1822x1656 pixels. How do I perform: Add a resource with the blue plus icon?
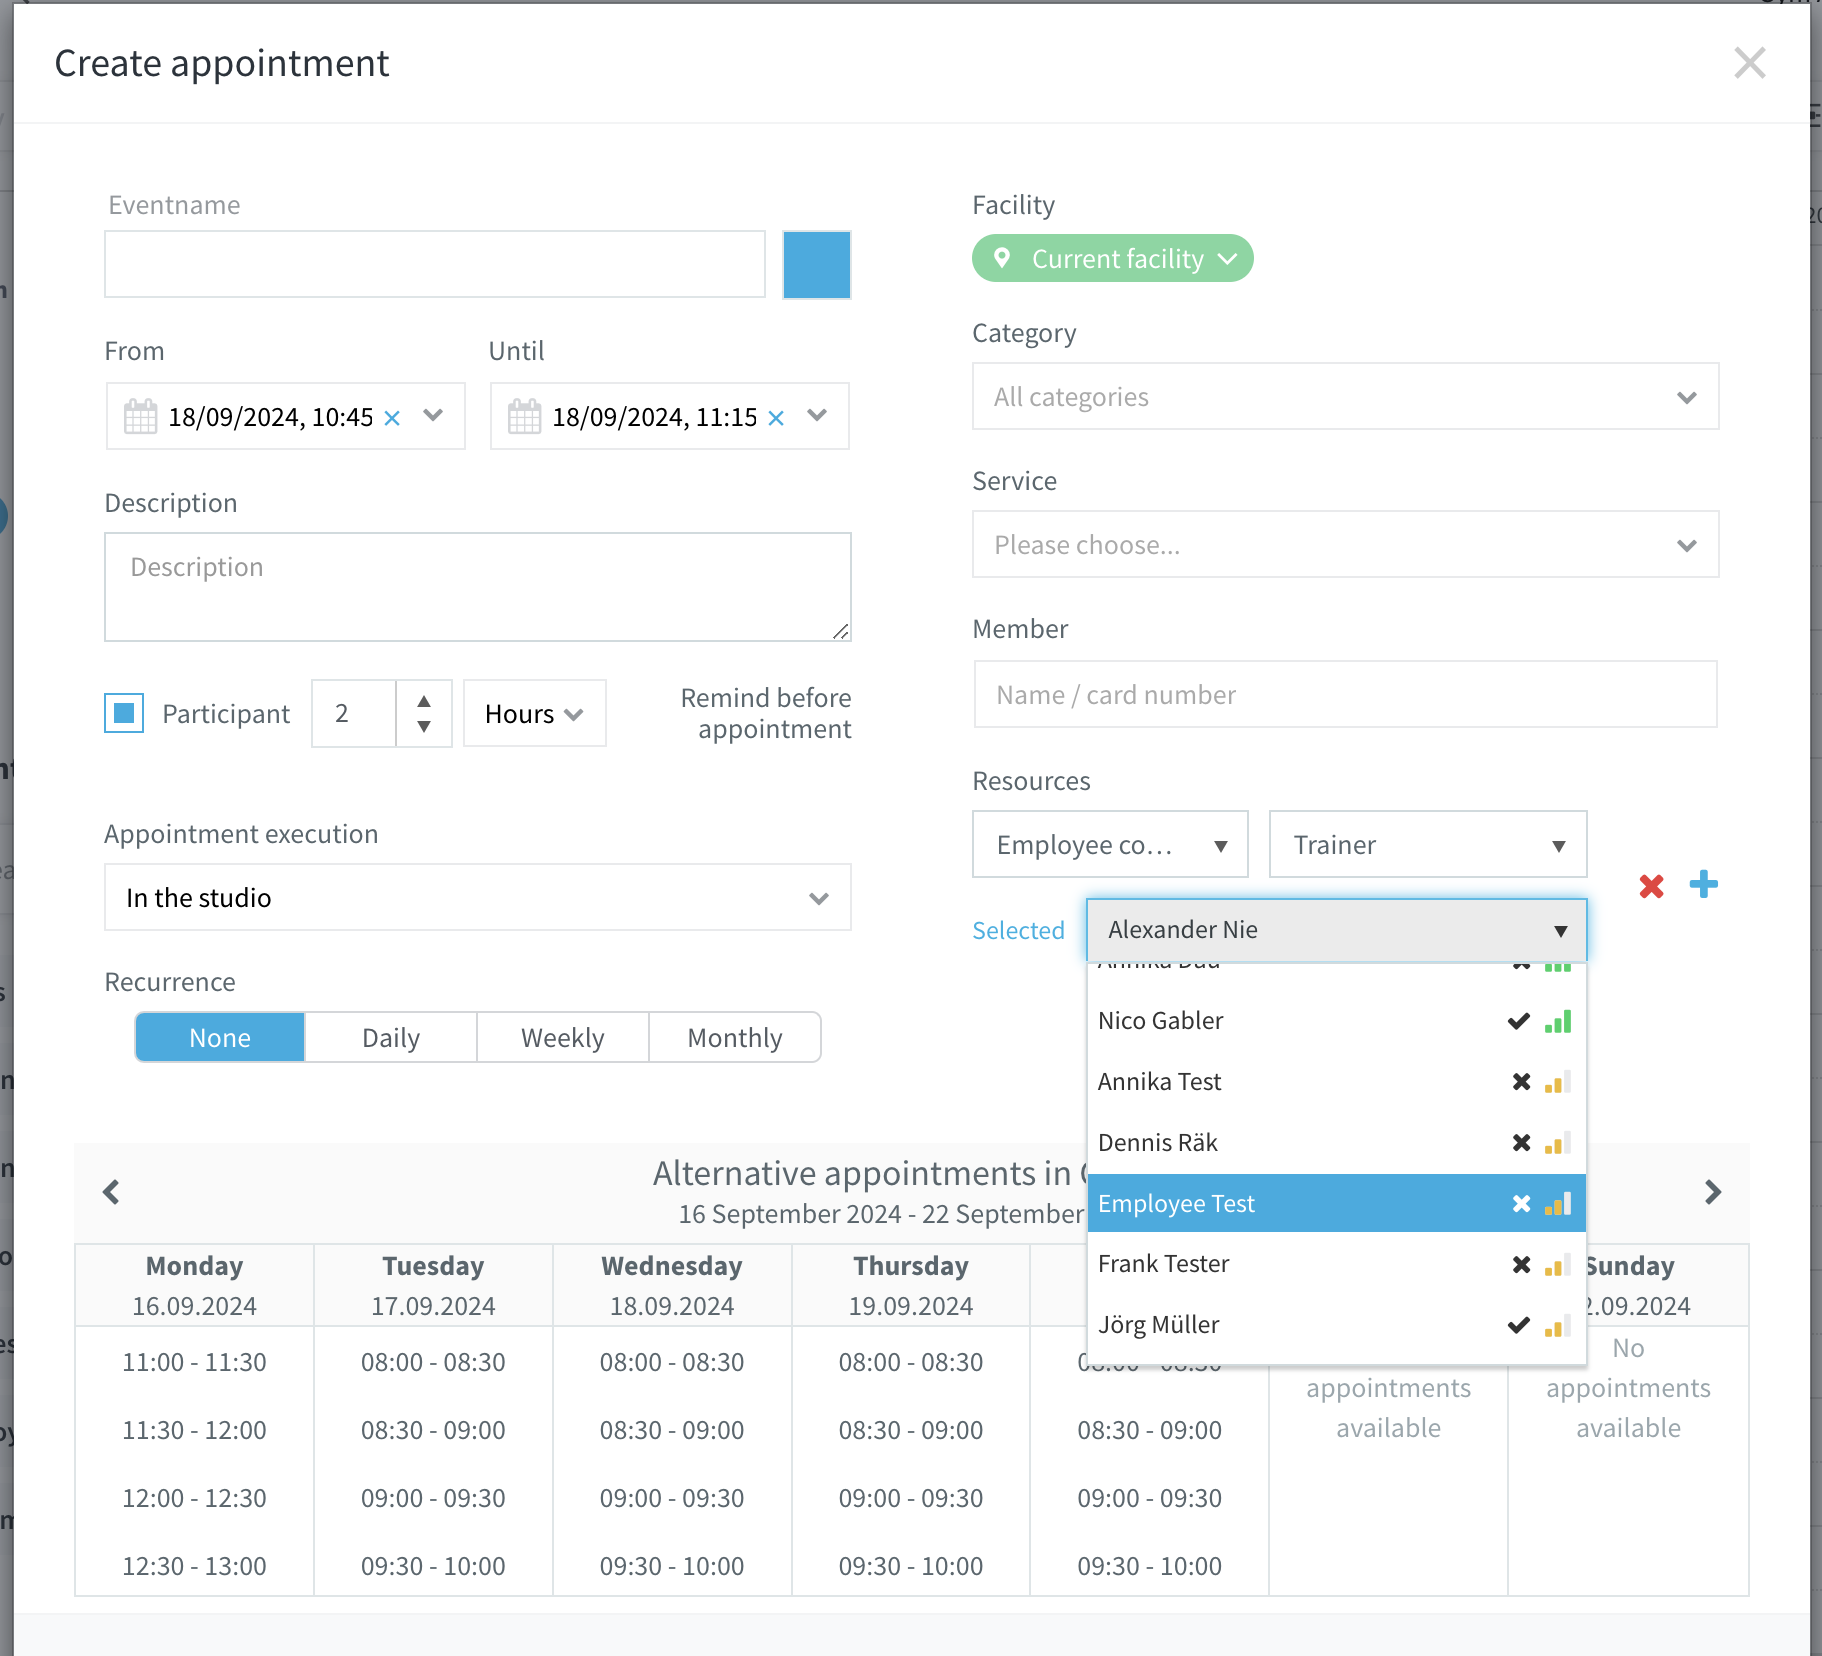tap(1703, 884)
